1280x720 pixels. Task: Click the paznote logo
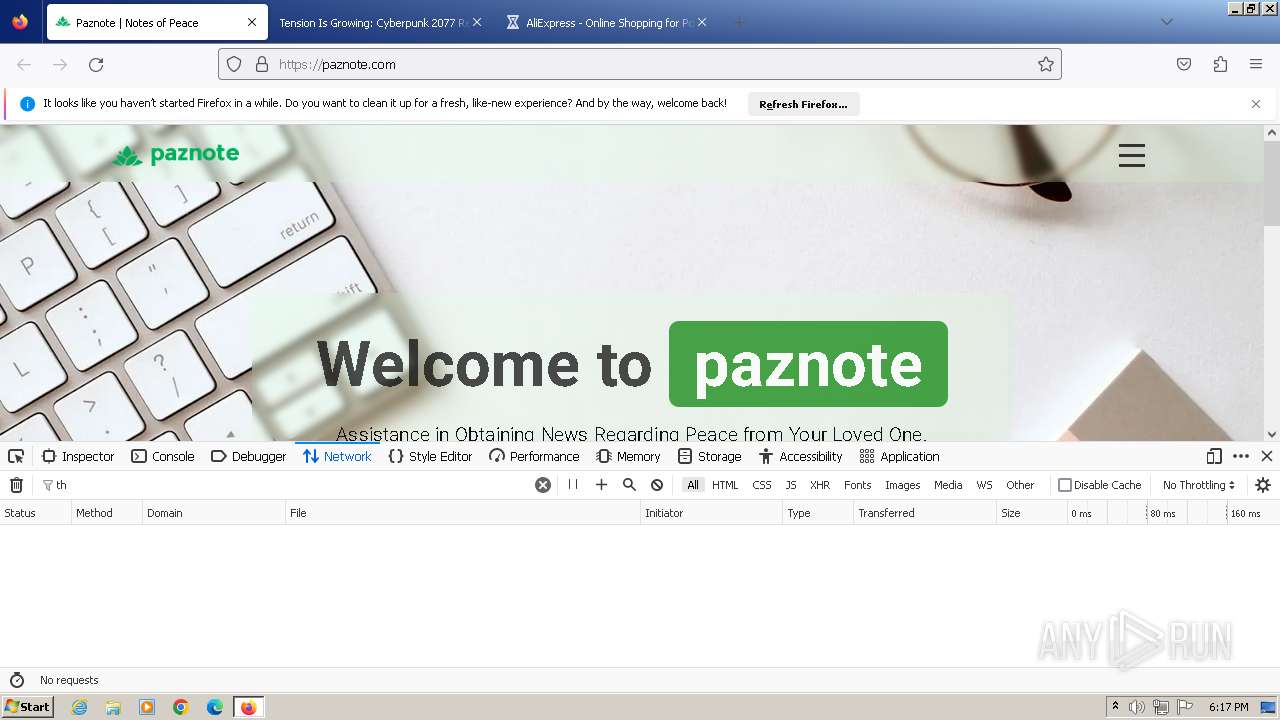coord(176,154)
